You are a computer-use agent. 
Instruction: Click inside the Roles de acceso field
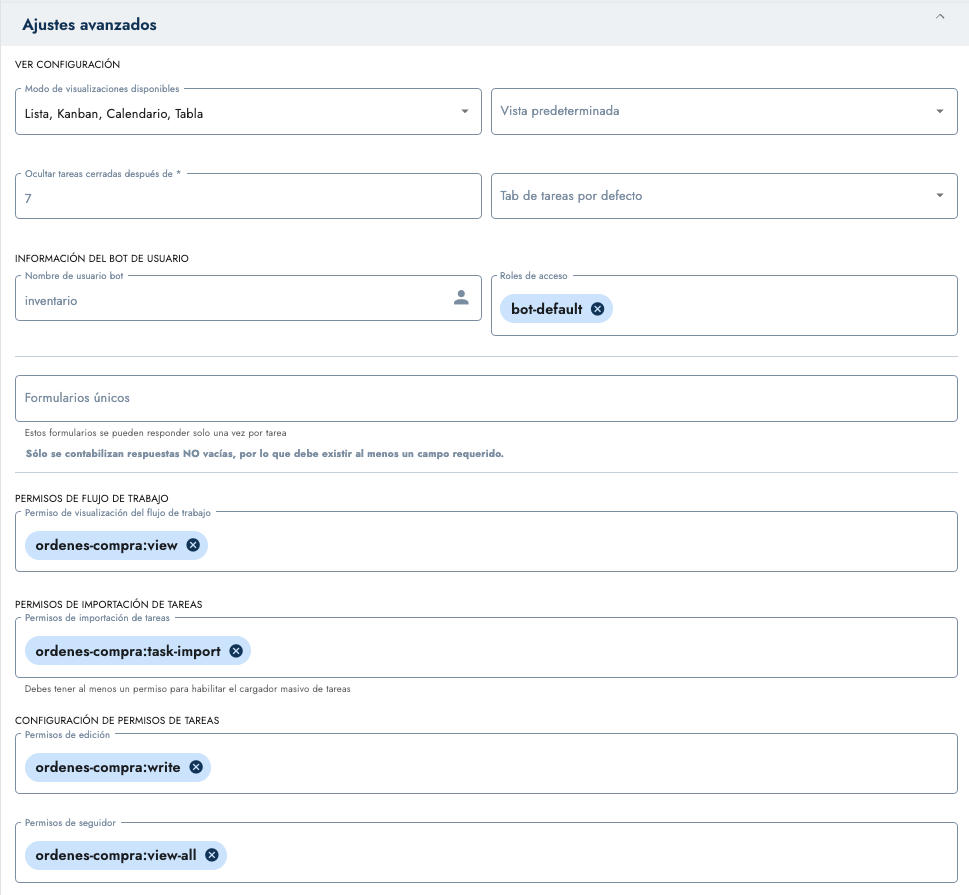click(780, 309)
